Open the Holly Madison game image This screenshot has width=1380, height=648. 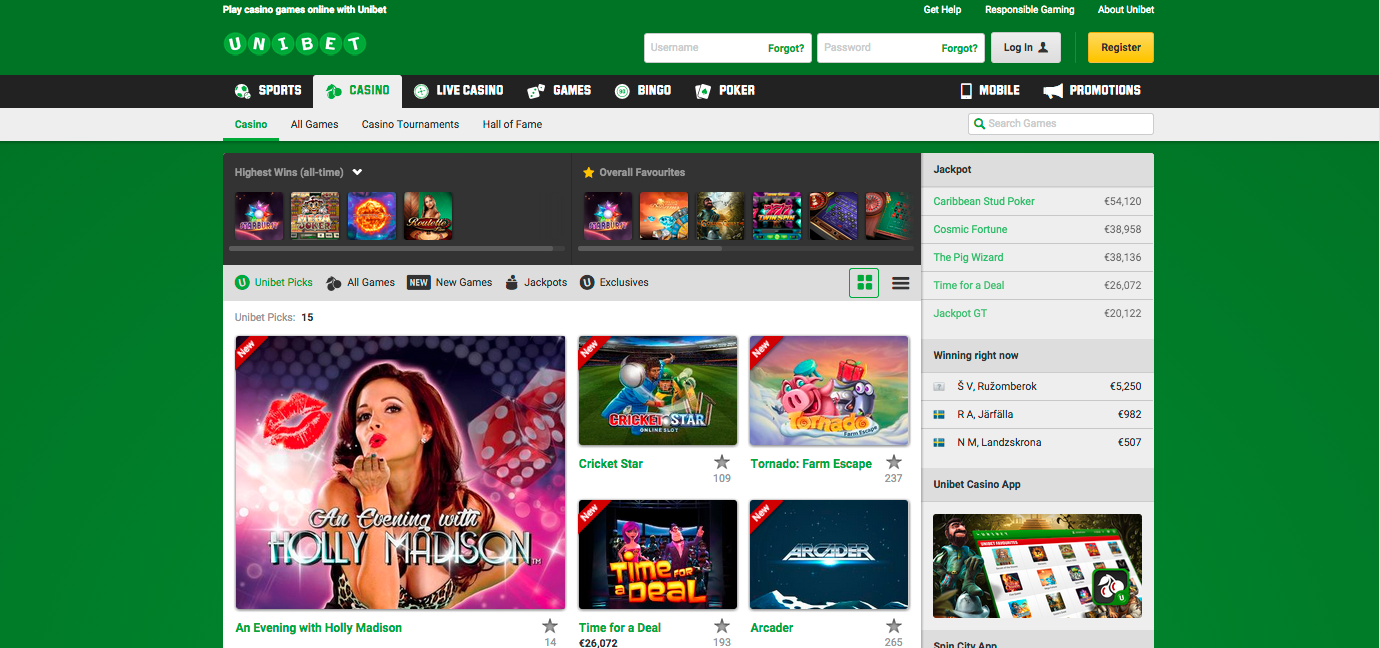click(x=401, y=473)
